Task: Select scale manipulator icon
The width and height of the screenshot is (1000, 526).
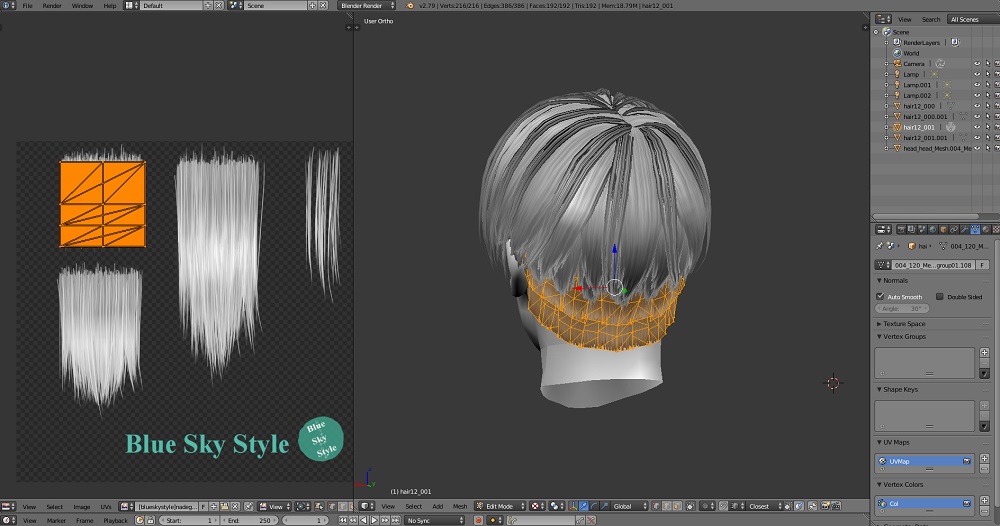Action: tap(605, 506)
